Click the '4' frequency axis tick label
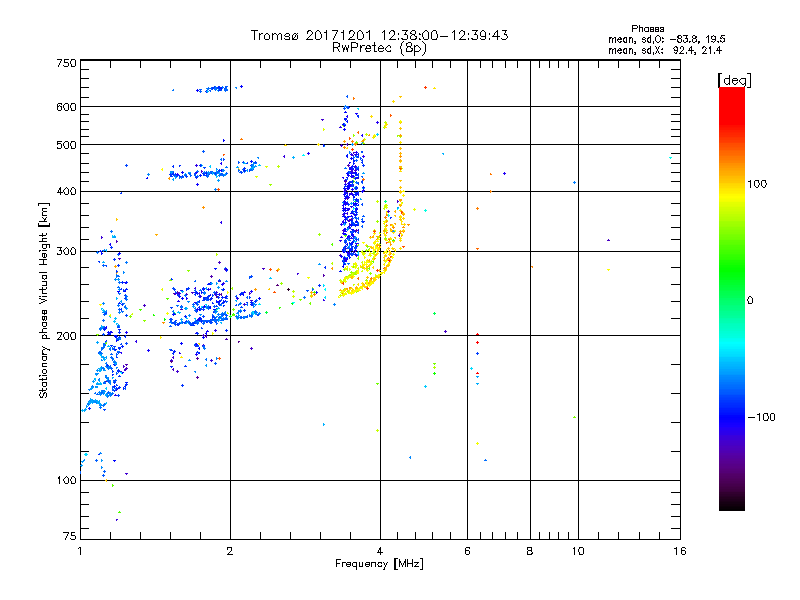 (x=380, y=551)
